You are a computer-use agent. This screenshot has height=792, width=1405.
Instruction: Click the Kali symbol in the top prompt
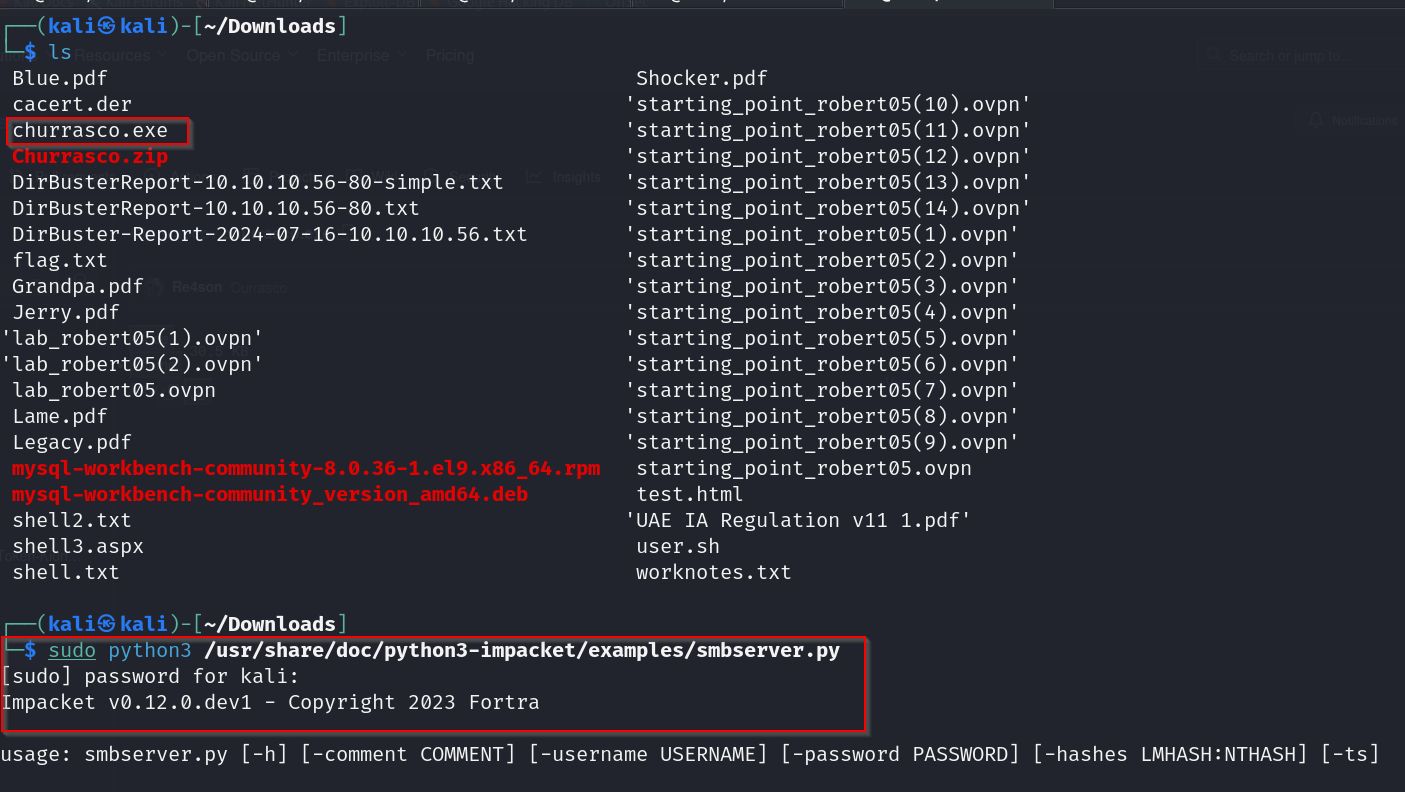click(106, 26)
